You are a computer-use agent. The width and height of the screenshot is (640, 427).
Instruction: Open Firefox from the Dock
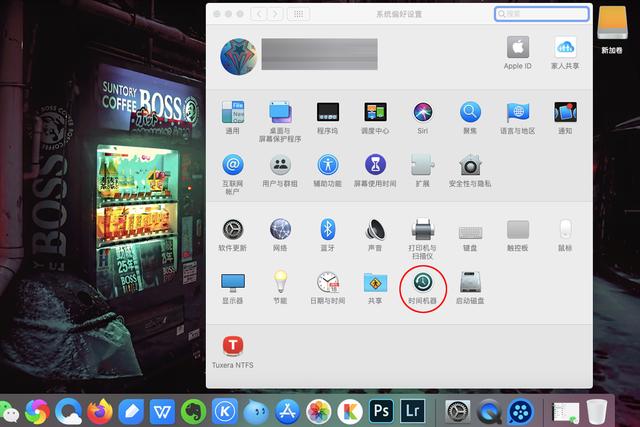(100, 411)
